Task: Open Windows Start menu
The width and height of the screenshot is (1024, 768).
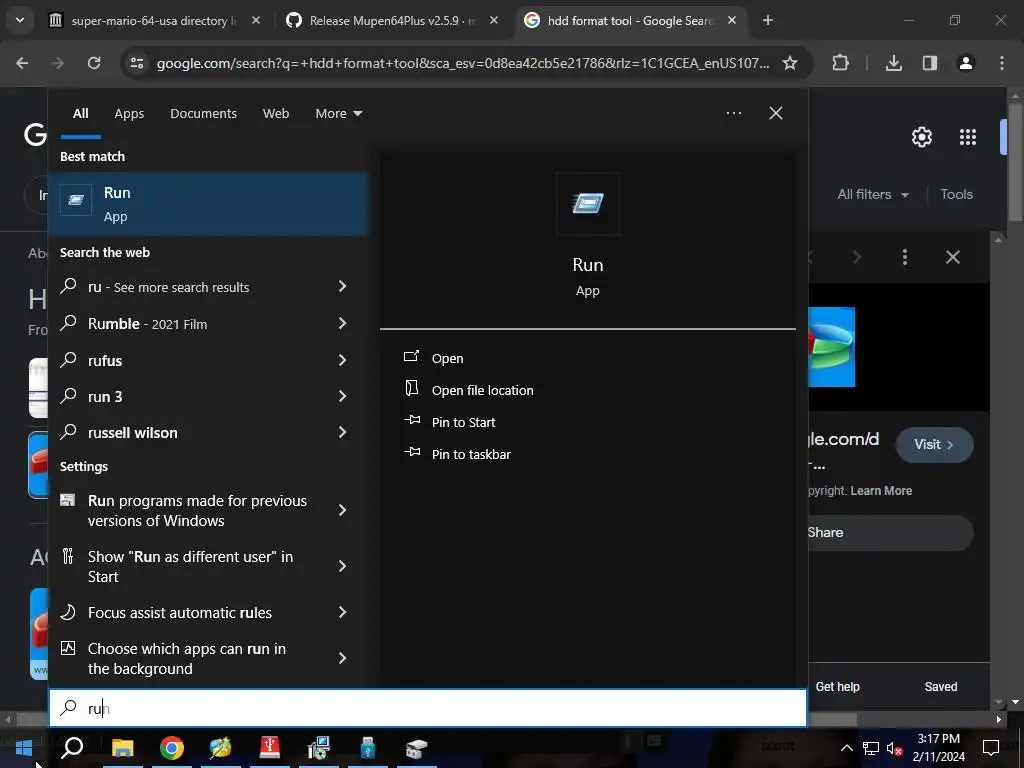Action: pos(24,748)
